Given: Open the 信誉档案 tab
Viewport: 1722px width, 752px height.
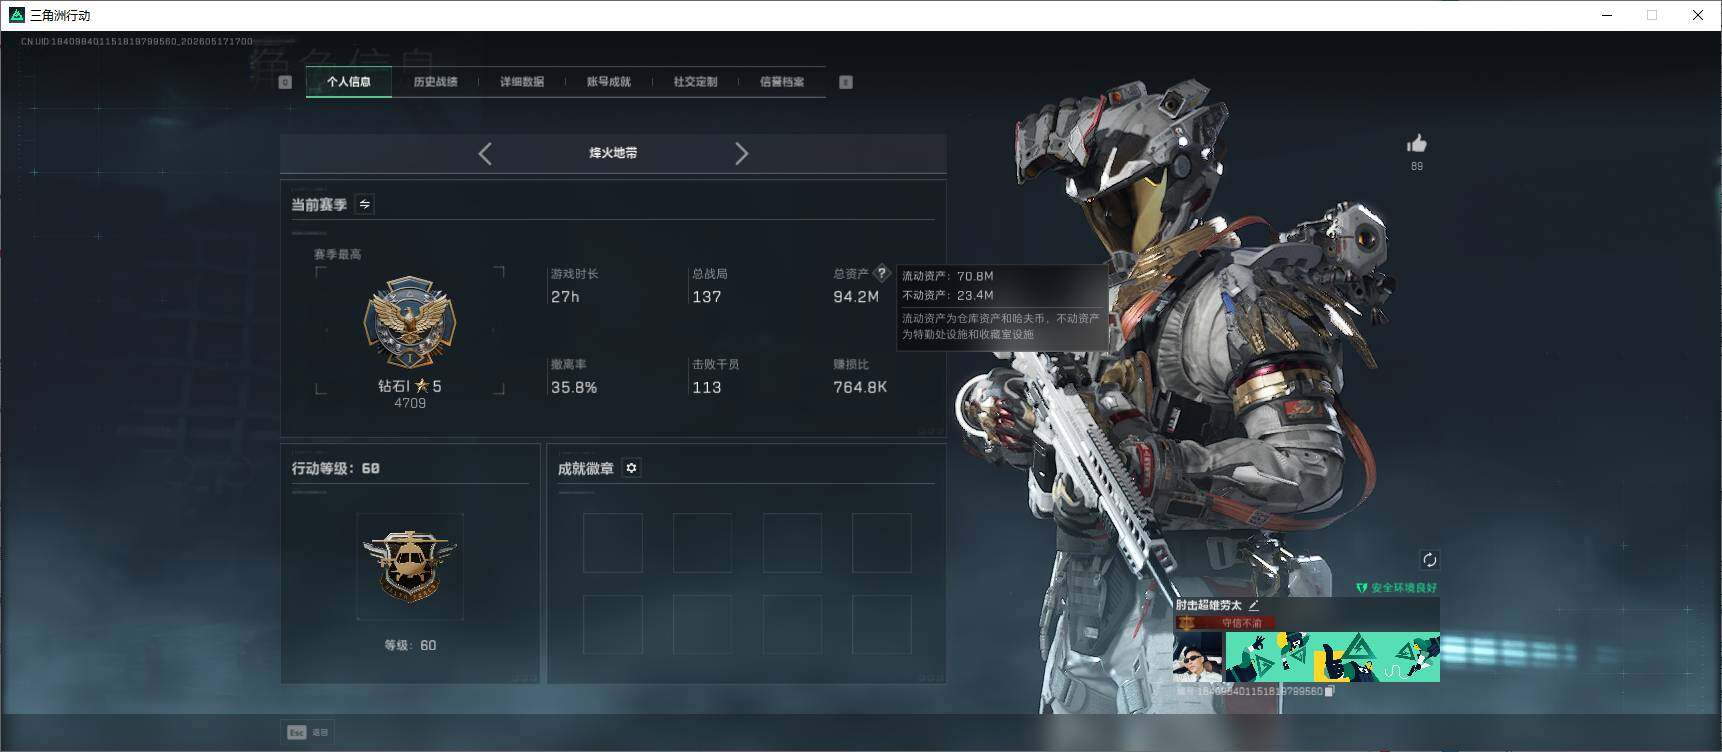Looking at the screenshot, I should (x=782, y=82).
